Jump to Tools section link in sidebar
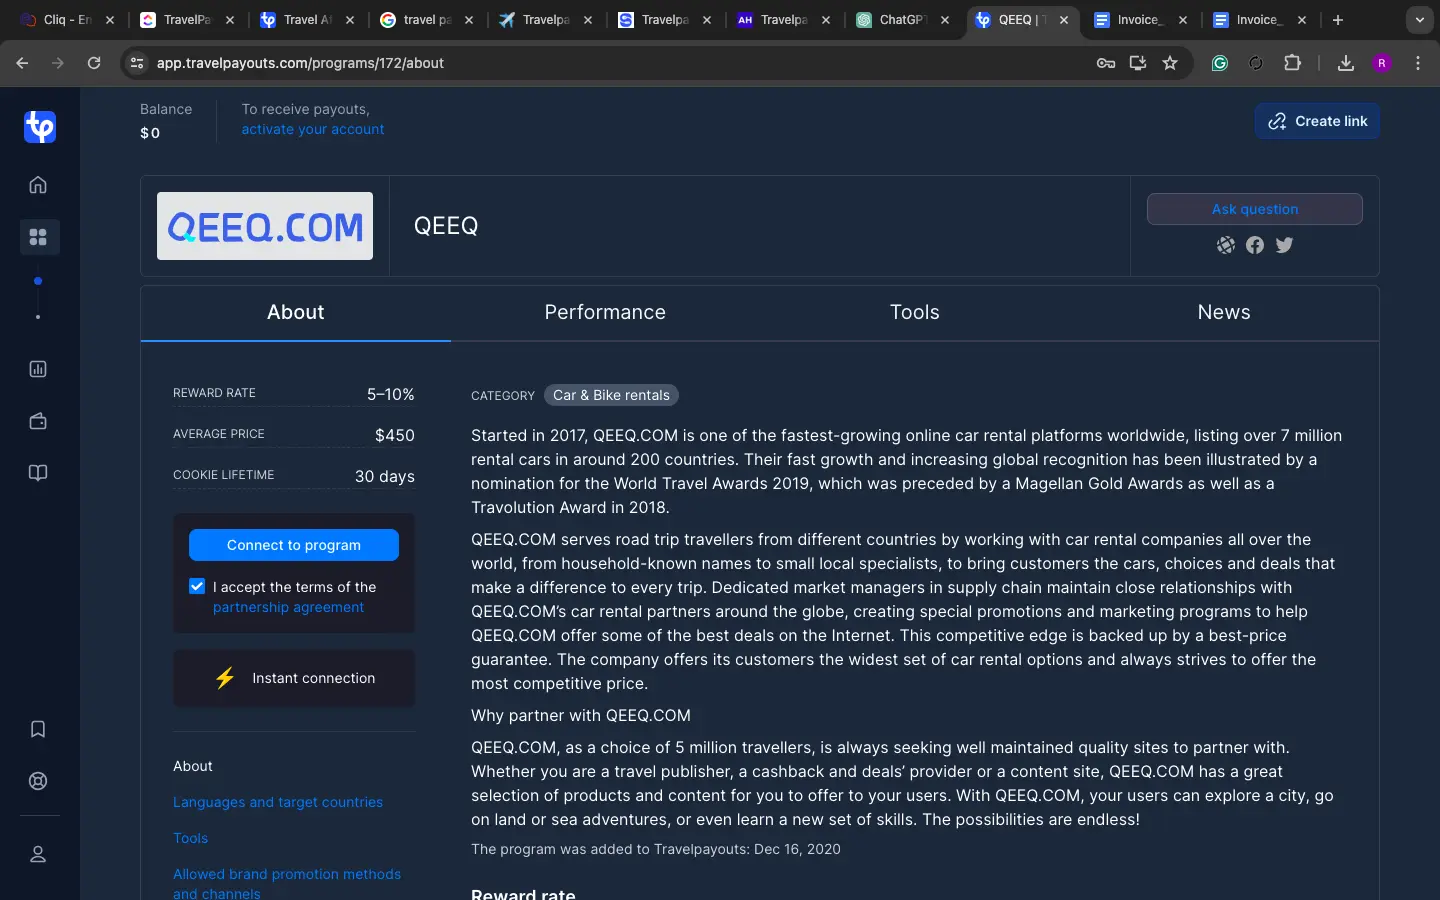This screenshot has height=900, width=1440. coord(191,838)
